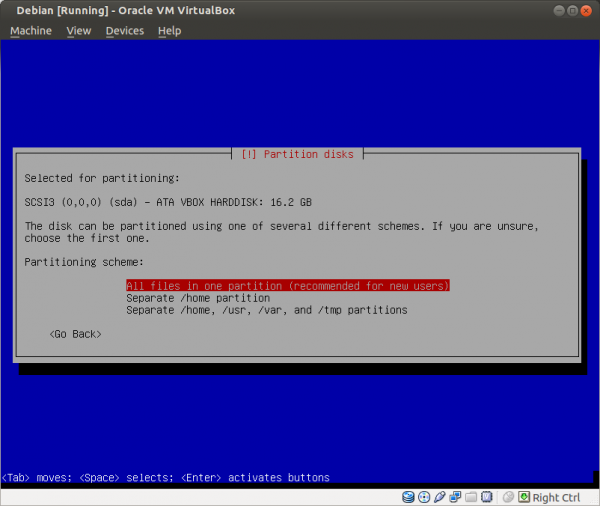Select "All files in one partition" option
The image size is (600, 506).
(x=288, y=285)
